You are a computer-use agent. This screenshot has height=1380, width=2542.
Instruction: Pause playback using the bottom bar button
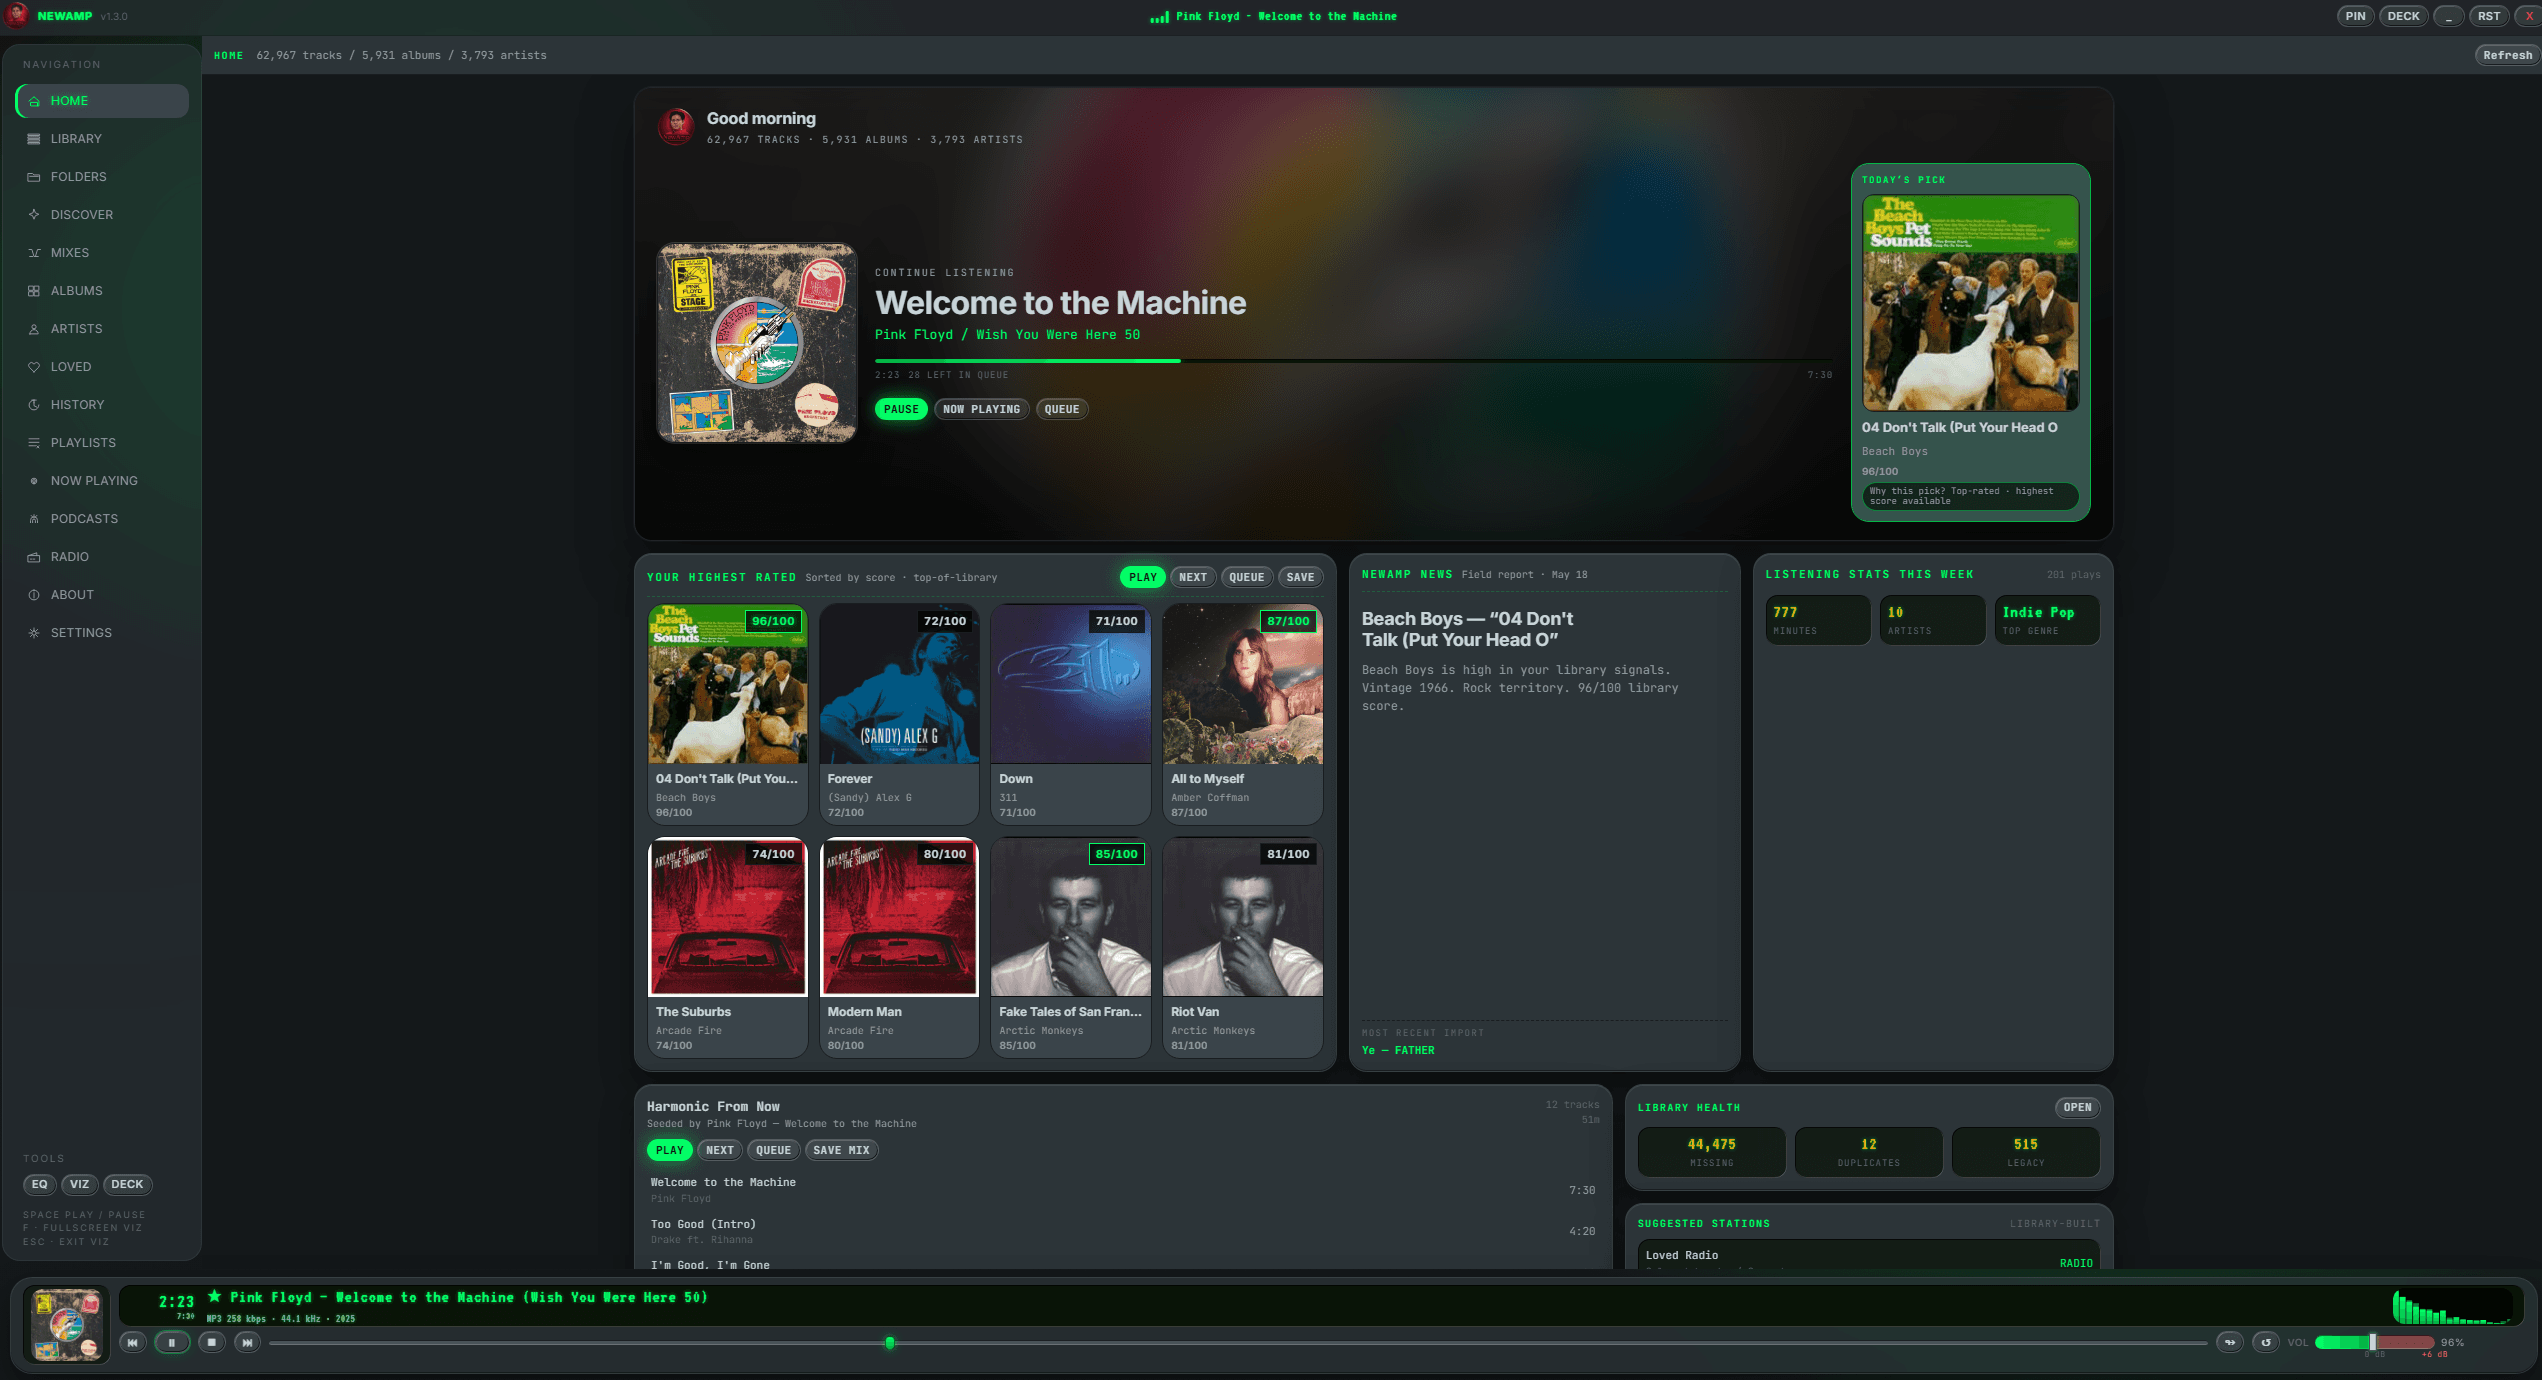(172, 1343)
